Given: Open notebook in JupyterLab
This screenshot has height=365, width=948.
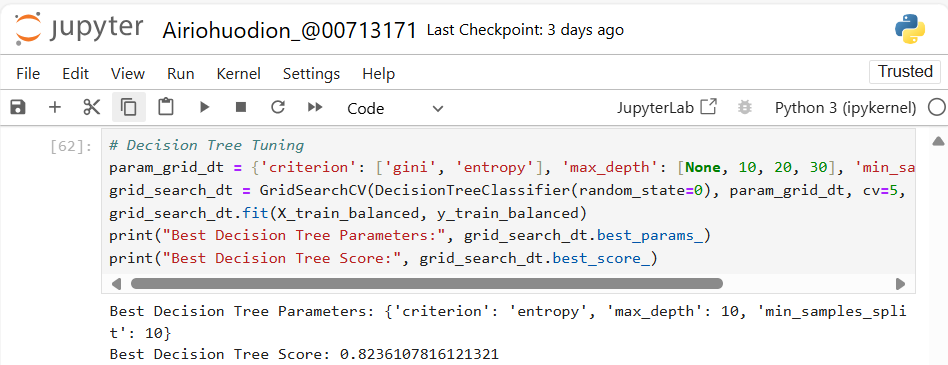Looking at the screenshot, I should [x=666, y=108].
